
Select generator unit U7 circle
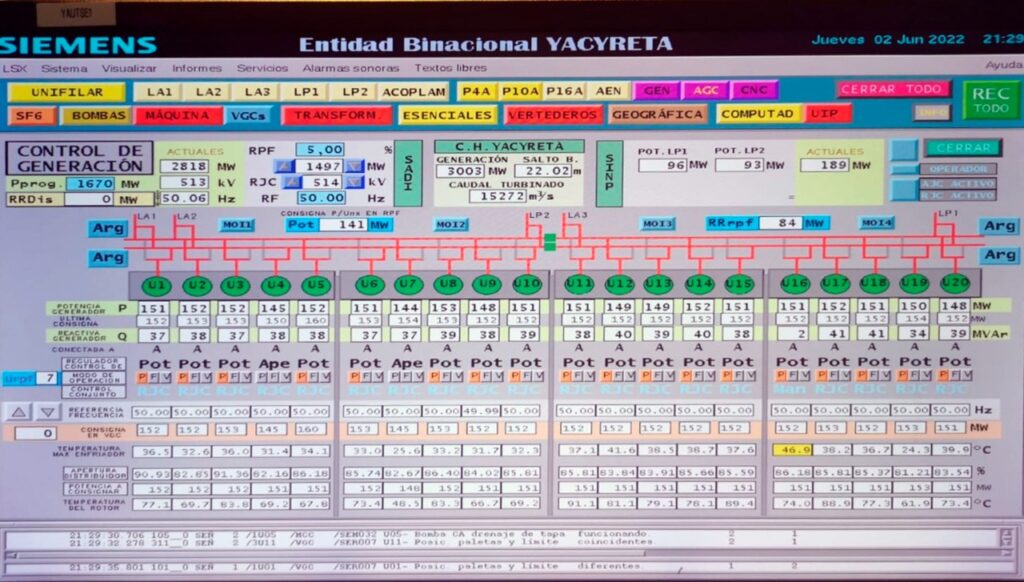[x=409, y=285]
